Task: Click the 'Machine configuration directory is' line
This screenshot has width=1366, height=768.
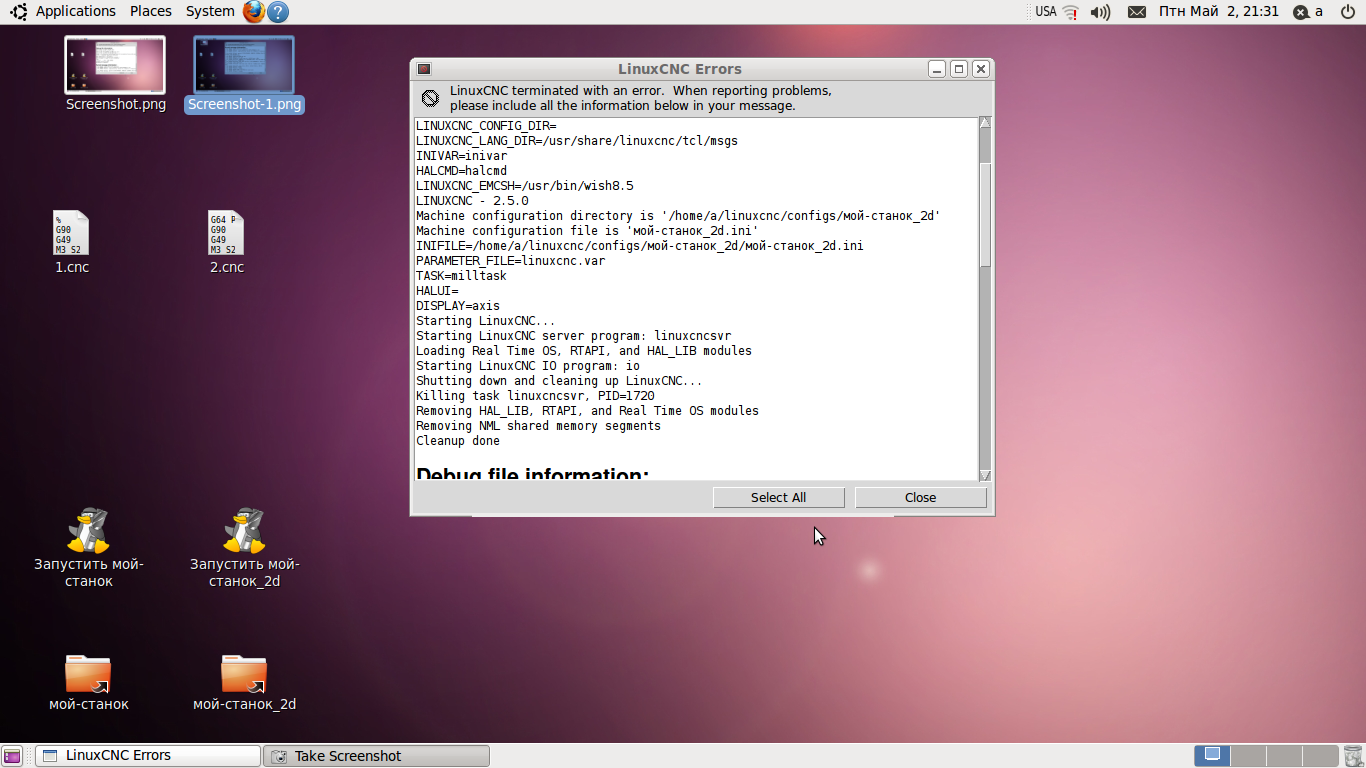Action: point(679,216)
